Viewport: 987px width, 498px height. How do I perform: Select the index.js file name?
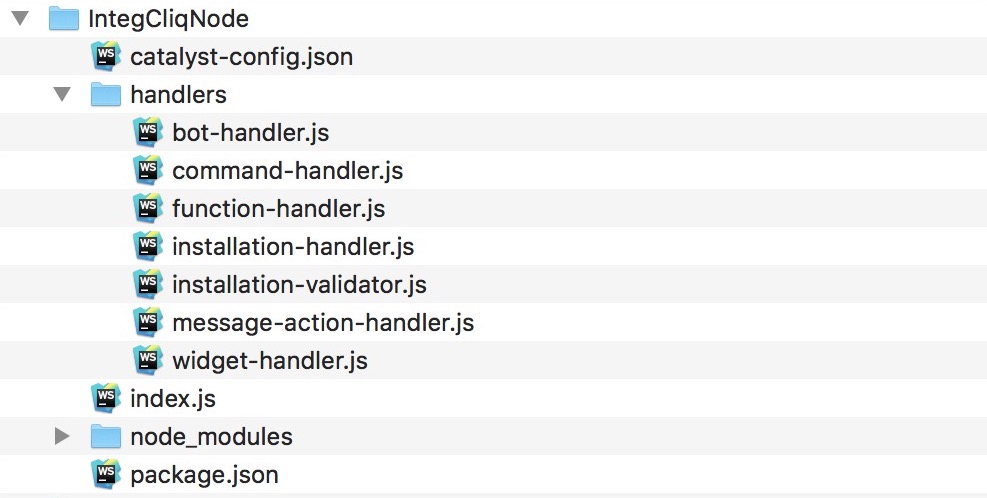point(173,398)
